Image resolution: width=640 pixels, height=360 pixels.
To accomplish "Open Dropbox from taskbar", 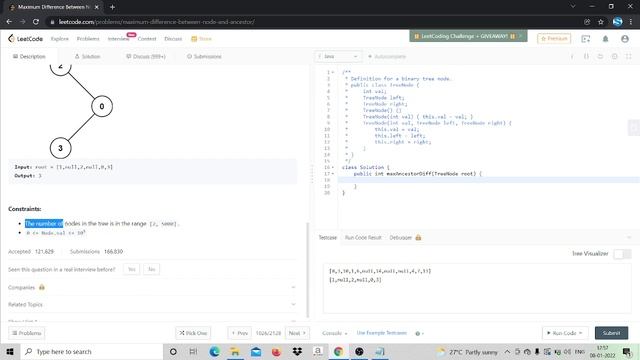I will tap(297, 351).
